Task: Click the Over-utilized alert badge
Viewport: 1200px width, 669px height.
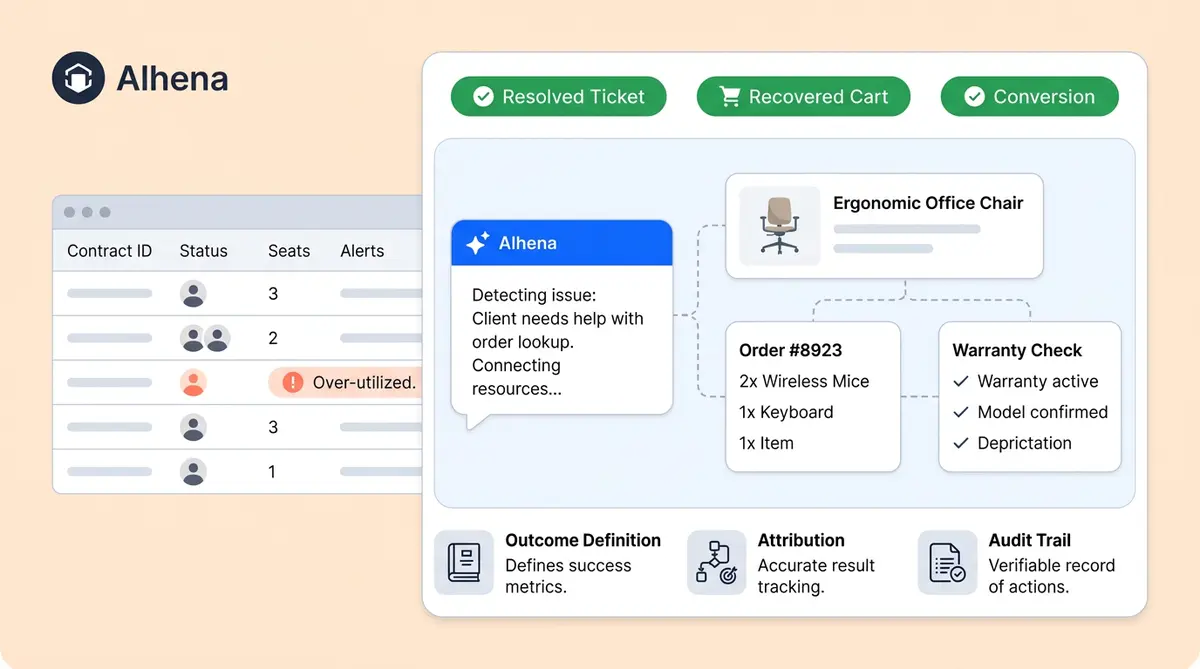Action: [x=346, y=382]
